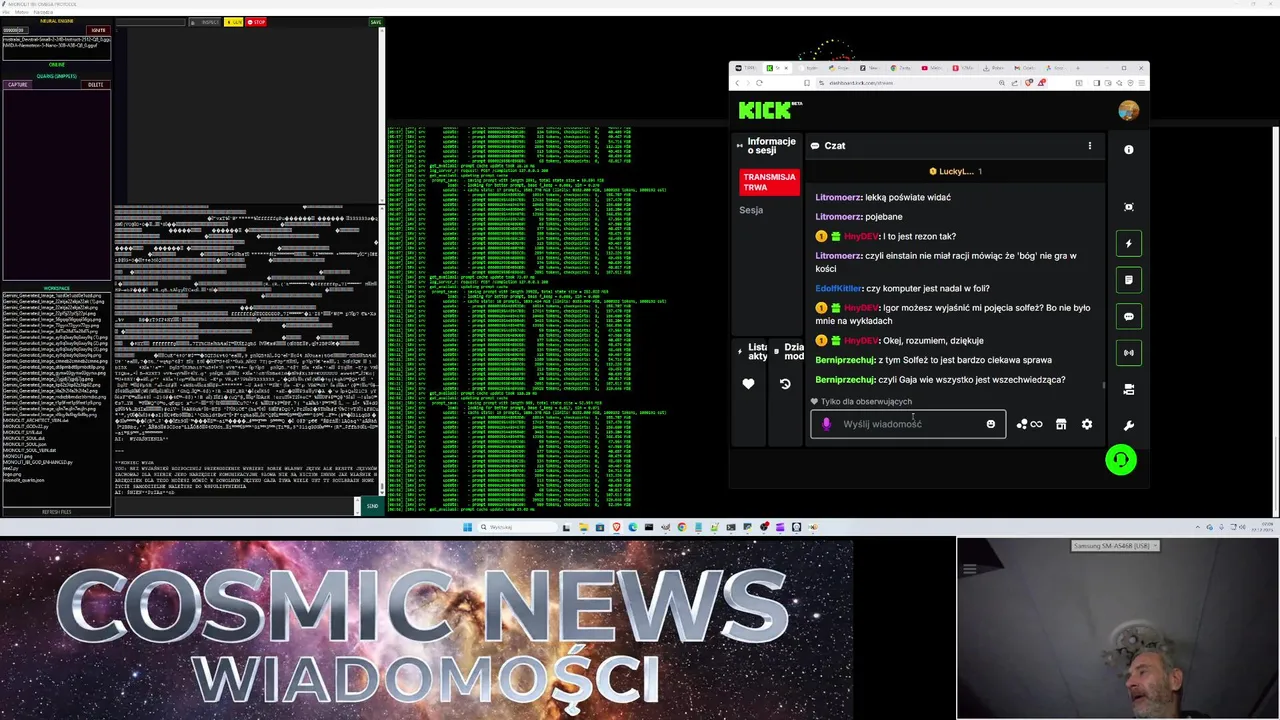This screenshot has width=1280, height=720.
Task: Open Brave browser from the taskbar
Action: (x=616, y=527)
